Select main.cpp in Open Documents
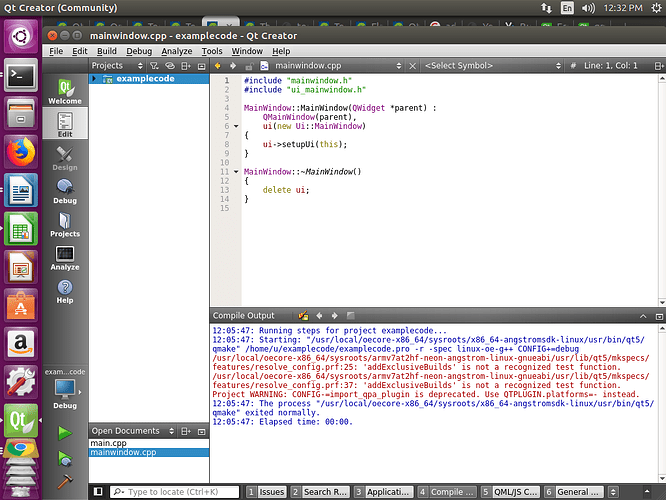Screen dimensions: 666x500 (149, 443)
